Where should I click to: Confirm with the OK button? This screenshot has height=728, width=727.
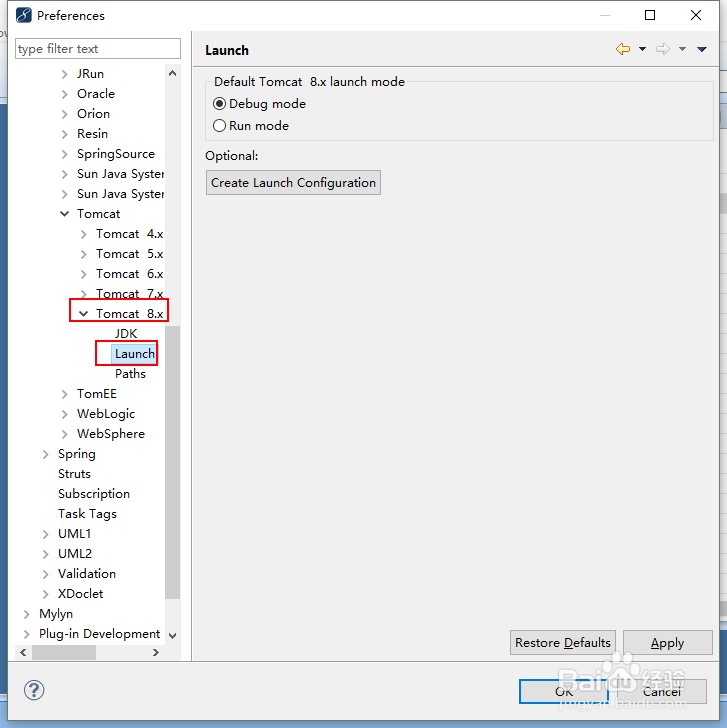564,692
